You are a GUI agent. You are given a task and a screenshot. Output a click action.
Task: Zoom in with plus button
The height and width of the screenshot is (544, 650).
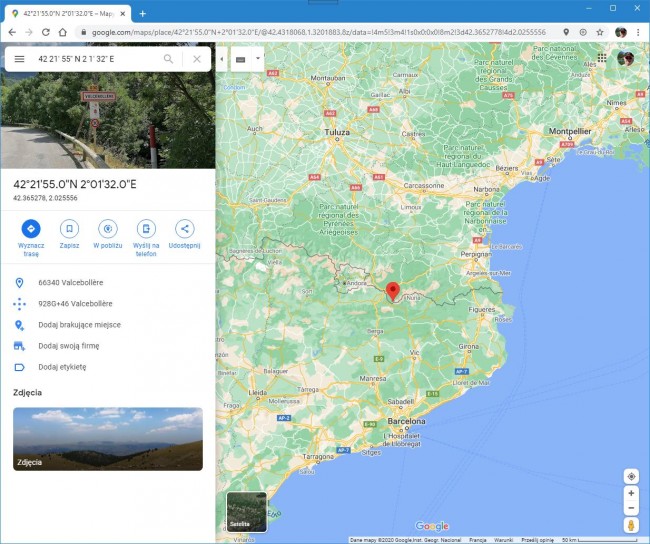coord(631,493)
